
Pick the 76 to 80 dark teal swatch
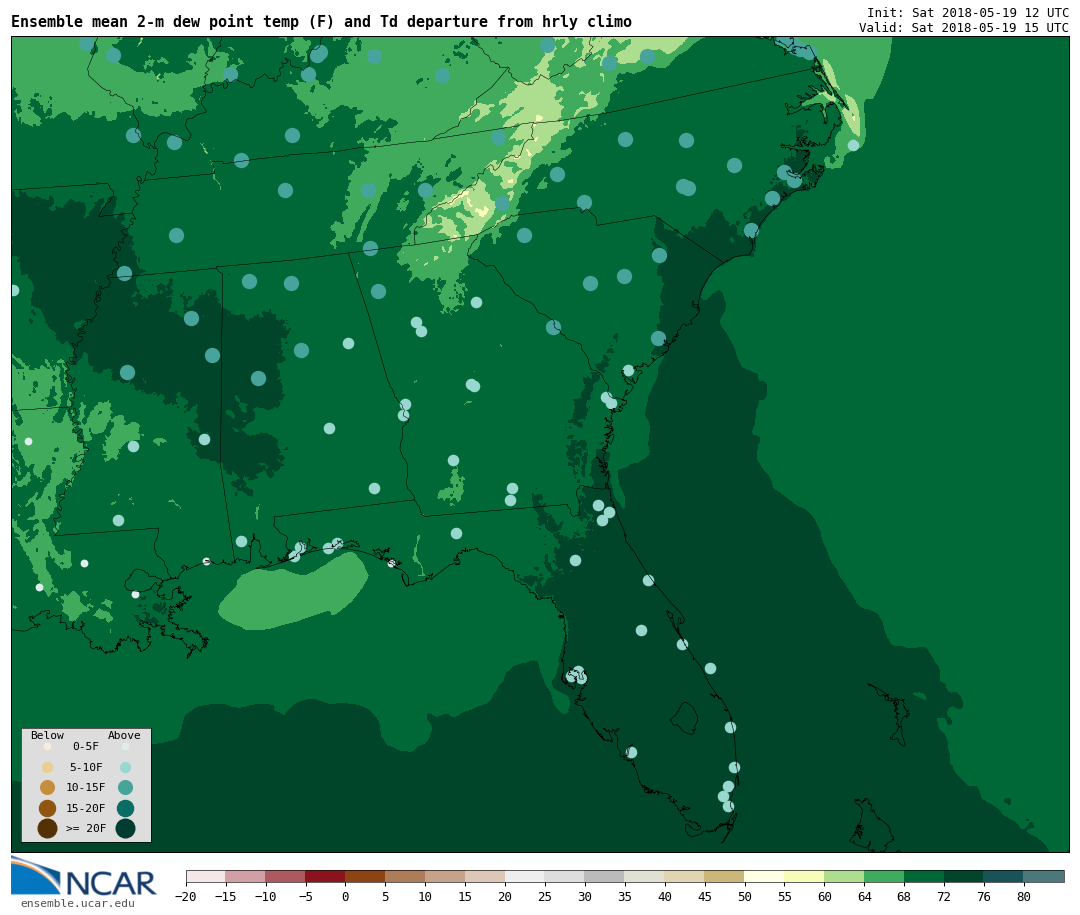tap(1004, 876)
